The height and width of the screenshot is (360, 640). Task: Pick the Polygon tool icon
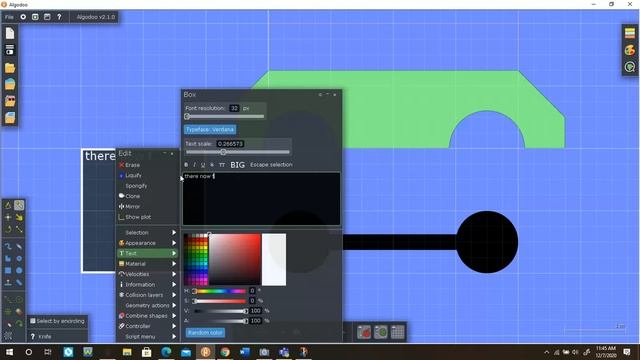point(8,258)
